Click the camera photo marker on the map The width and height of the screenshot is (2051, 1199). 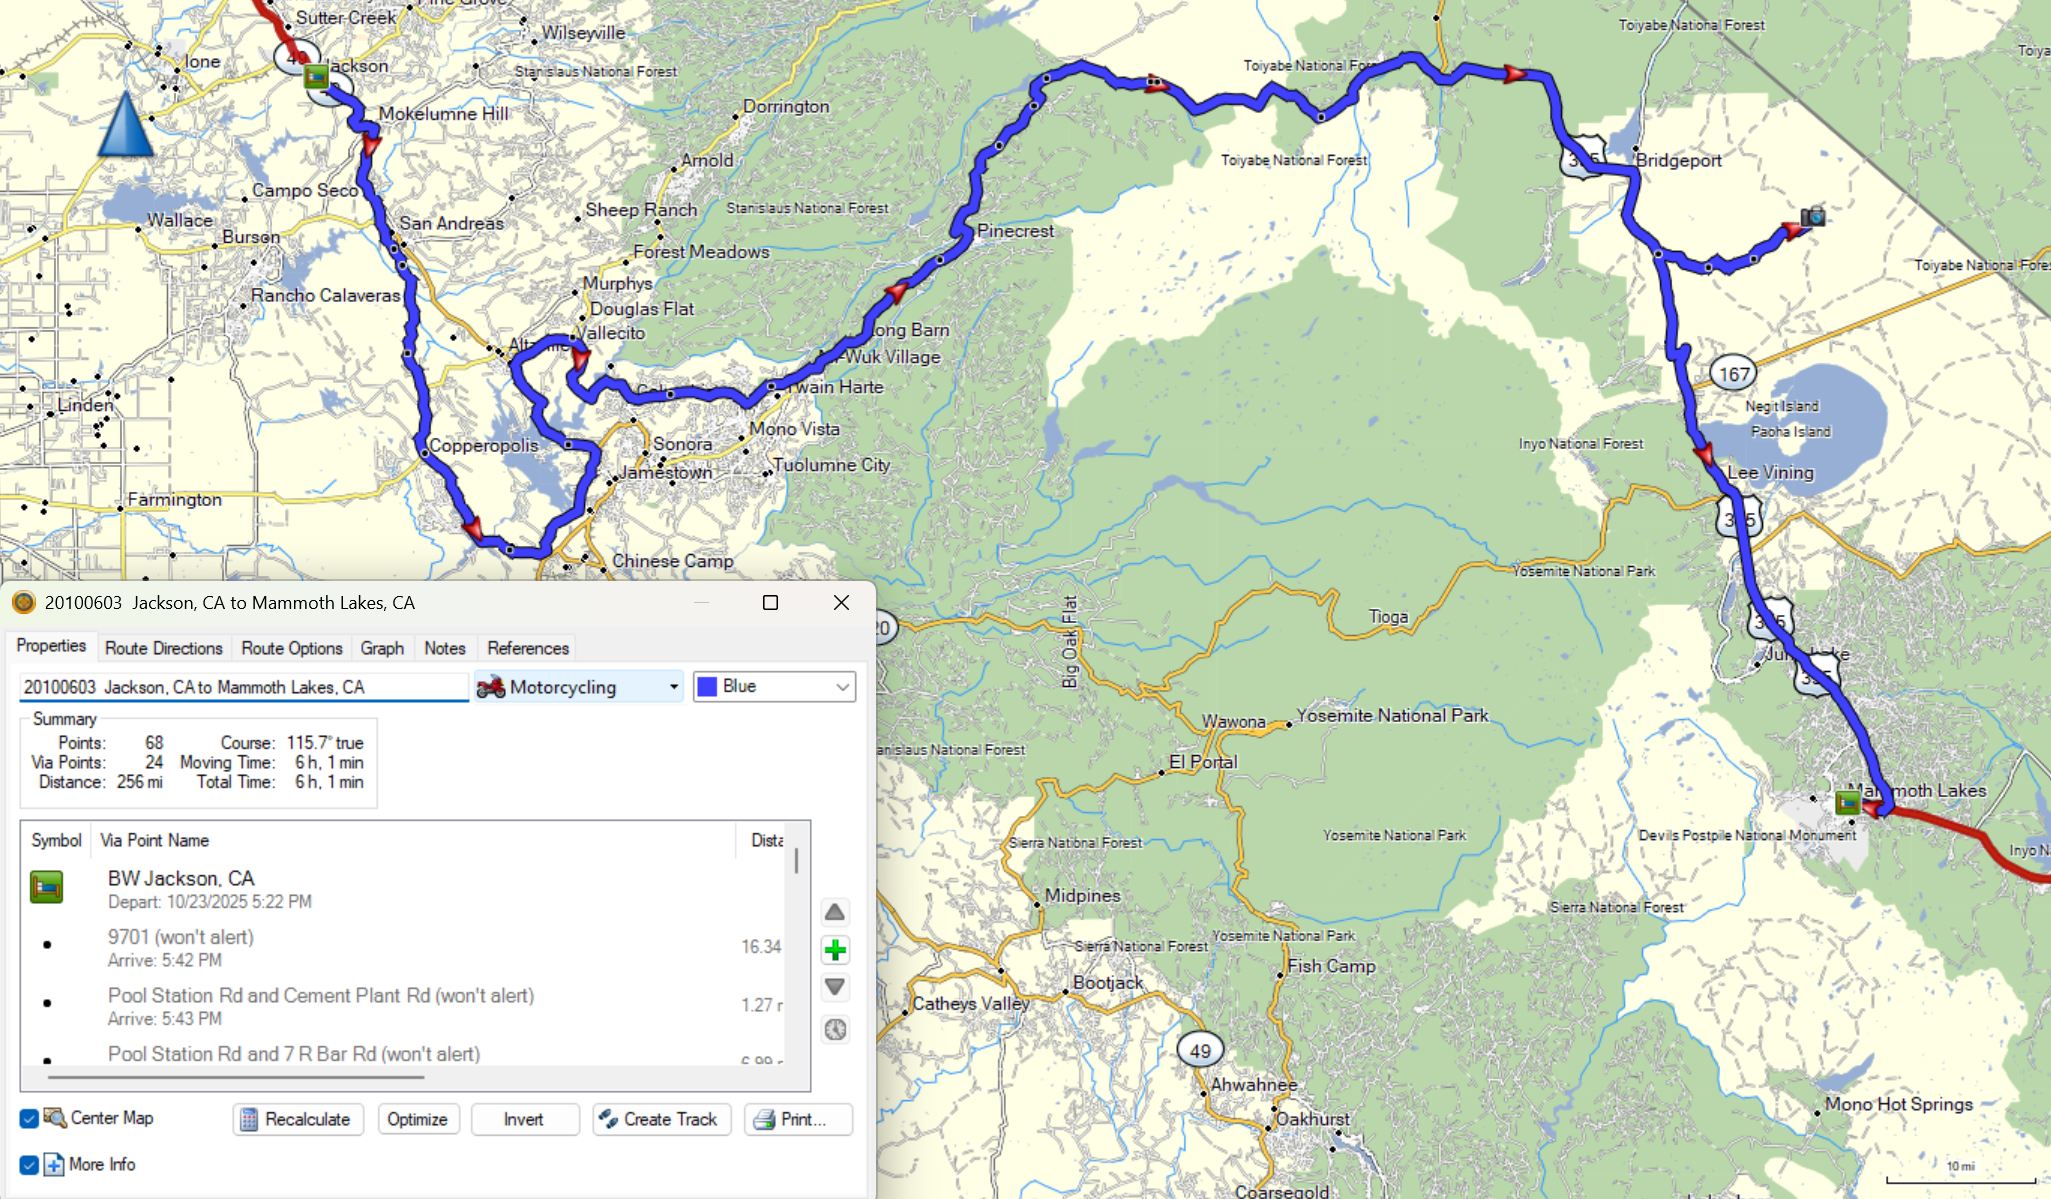pyautogui.click(x=1813, y=217)
